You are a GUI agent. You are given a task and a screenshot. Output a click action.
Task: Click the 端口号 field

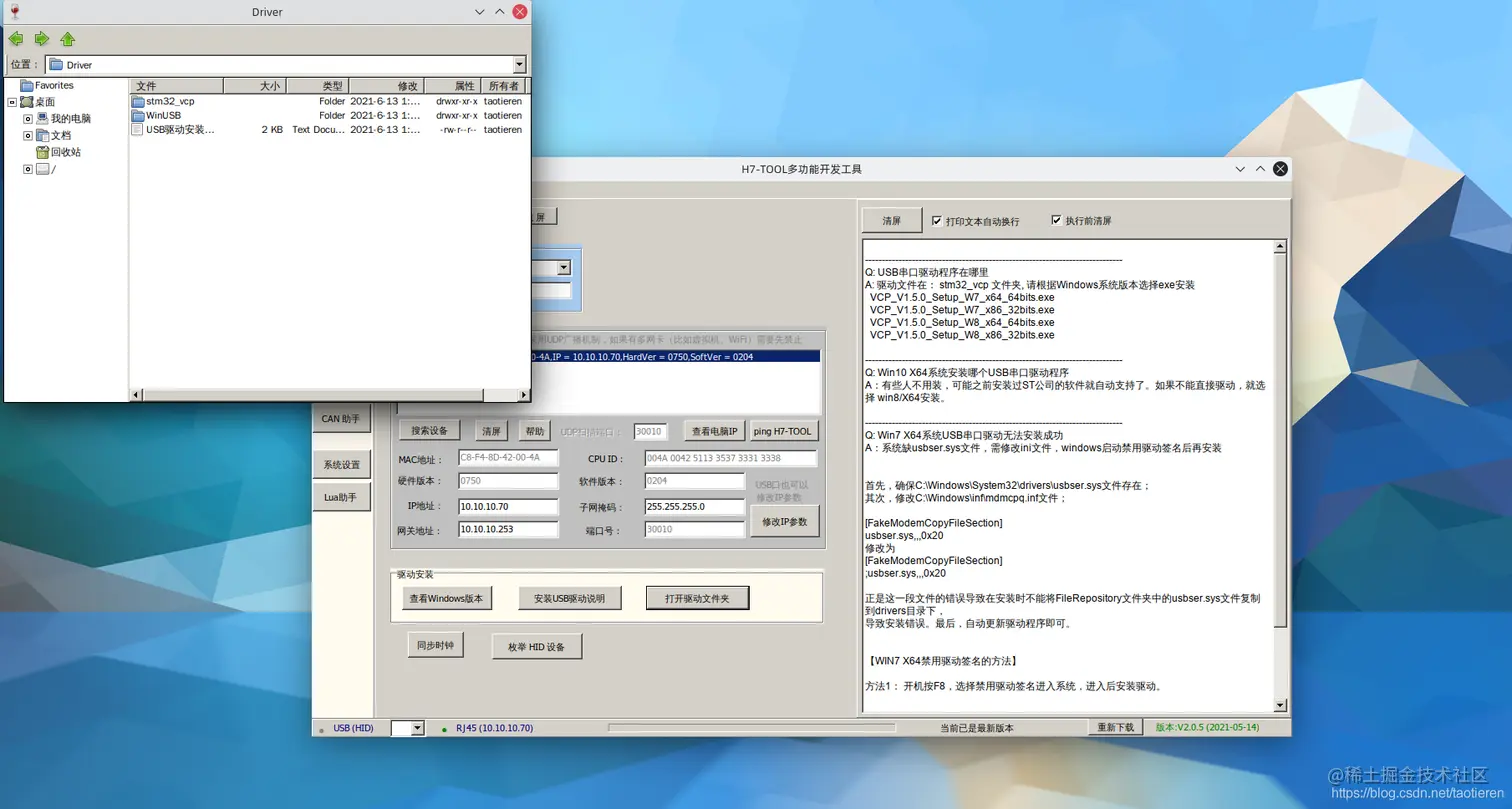(695, 530)
